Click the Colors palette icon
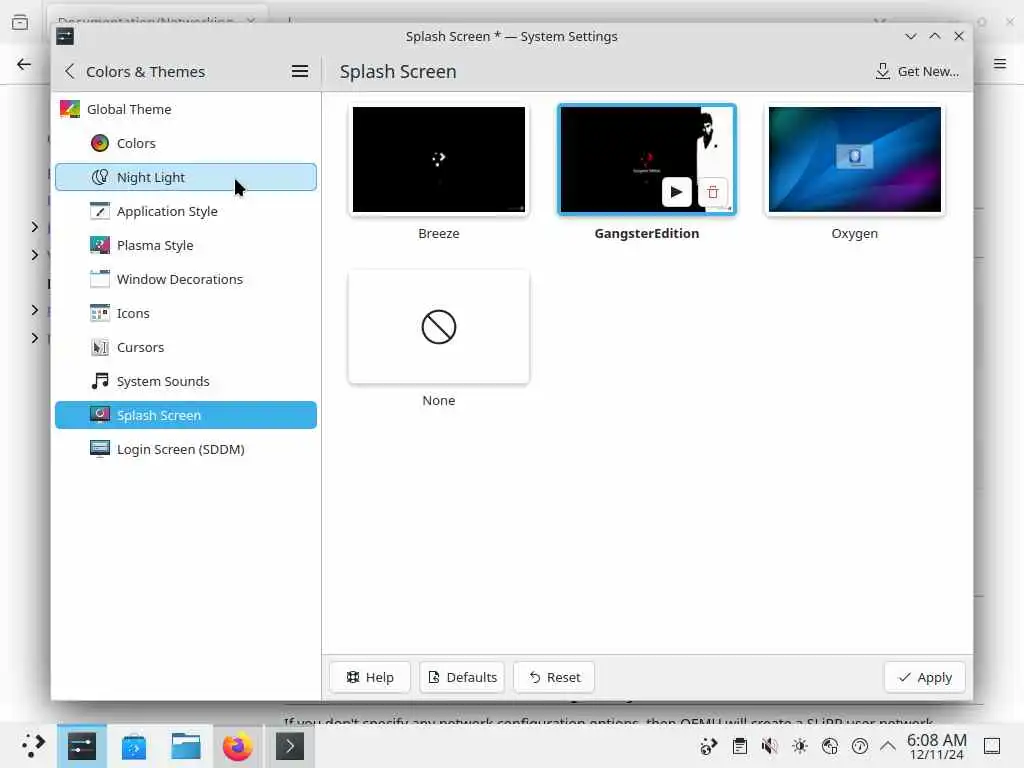The height and width of the screenshot is (768, 1024). pyautogui.click(x=100, y=143)
